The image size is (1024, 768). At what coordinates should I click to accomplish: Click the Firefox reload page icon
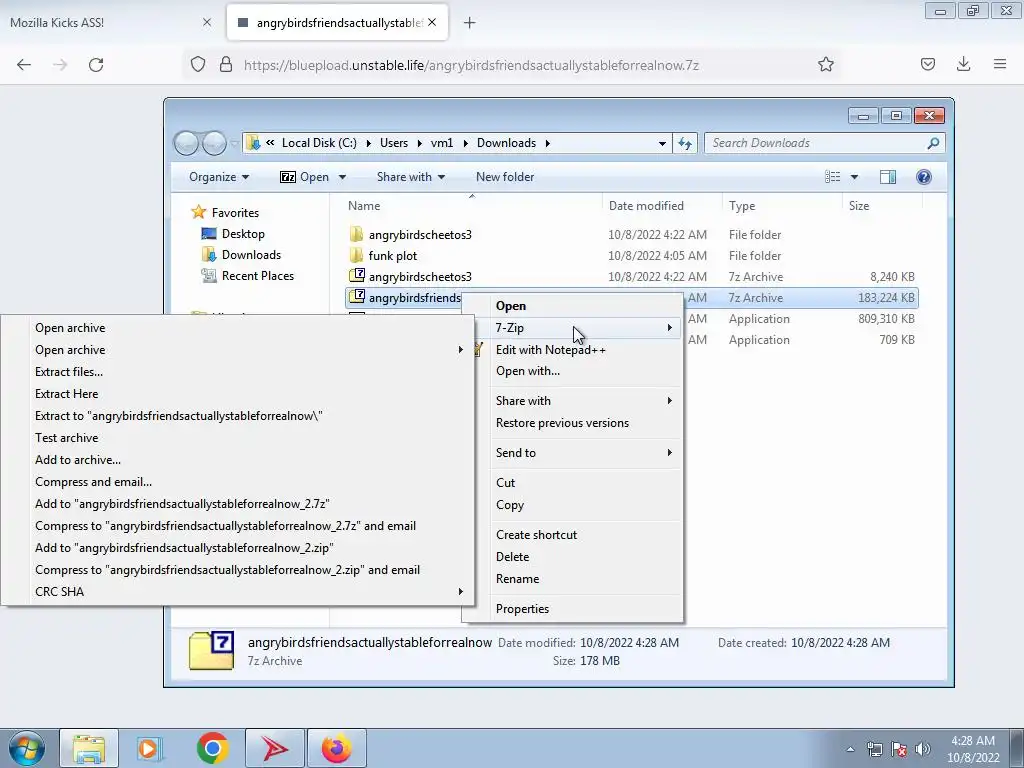pos(96,65)
